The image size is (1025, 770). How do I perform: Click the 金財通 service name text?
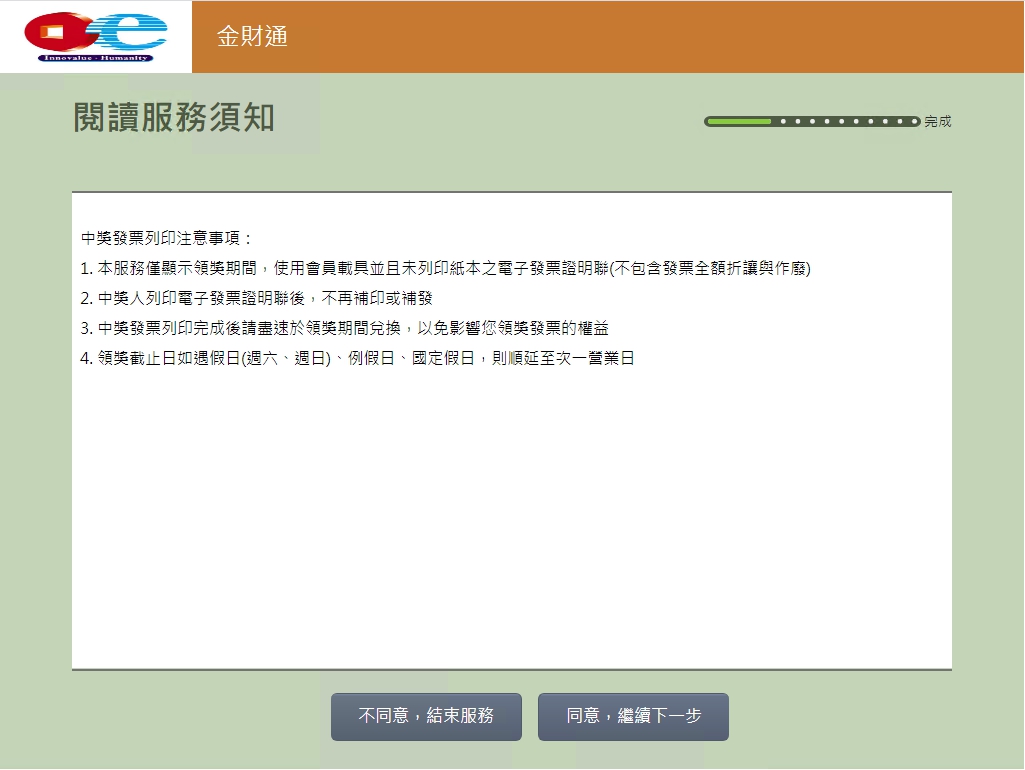click(x=250, y=37)
